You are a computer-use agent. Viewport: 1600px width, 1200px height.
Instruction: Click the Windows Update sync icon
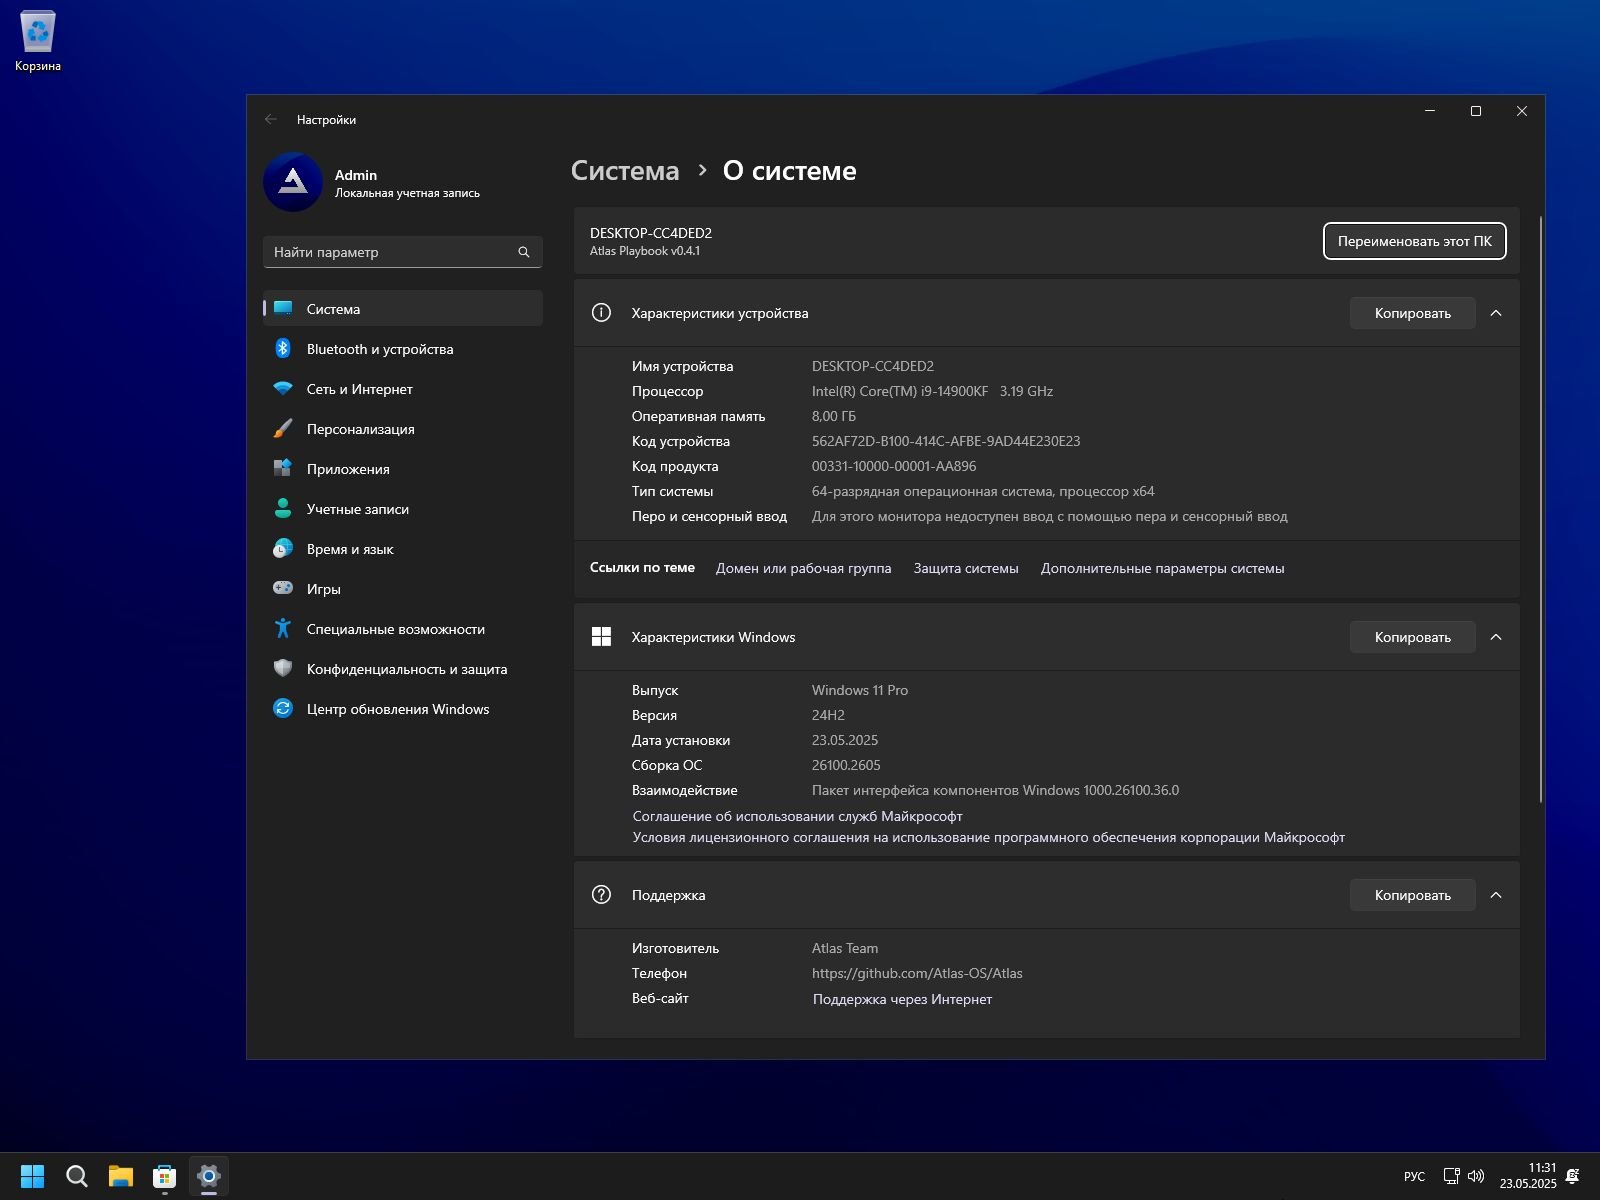(x=283, y=708)
